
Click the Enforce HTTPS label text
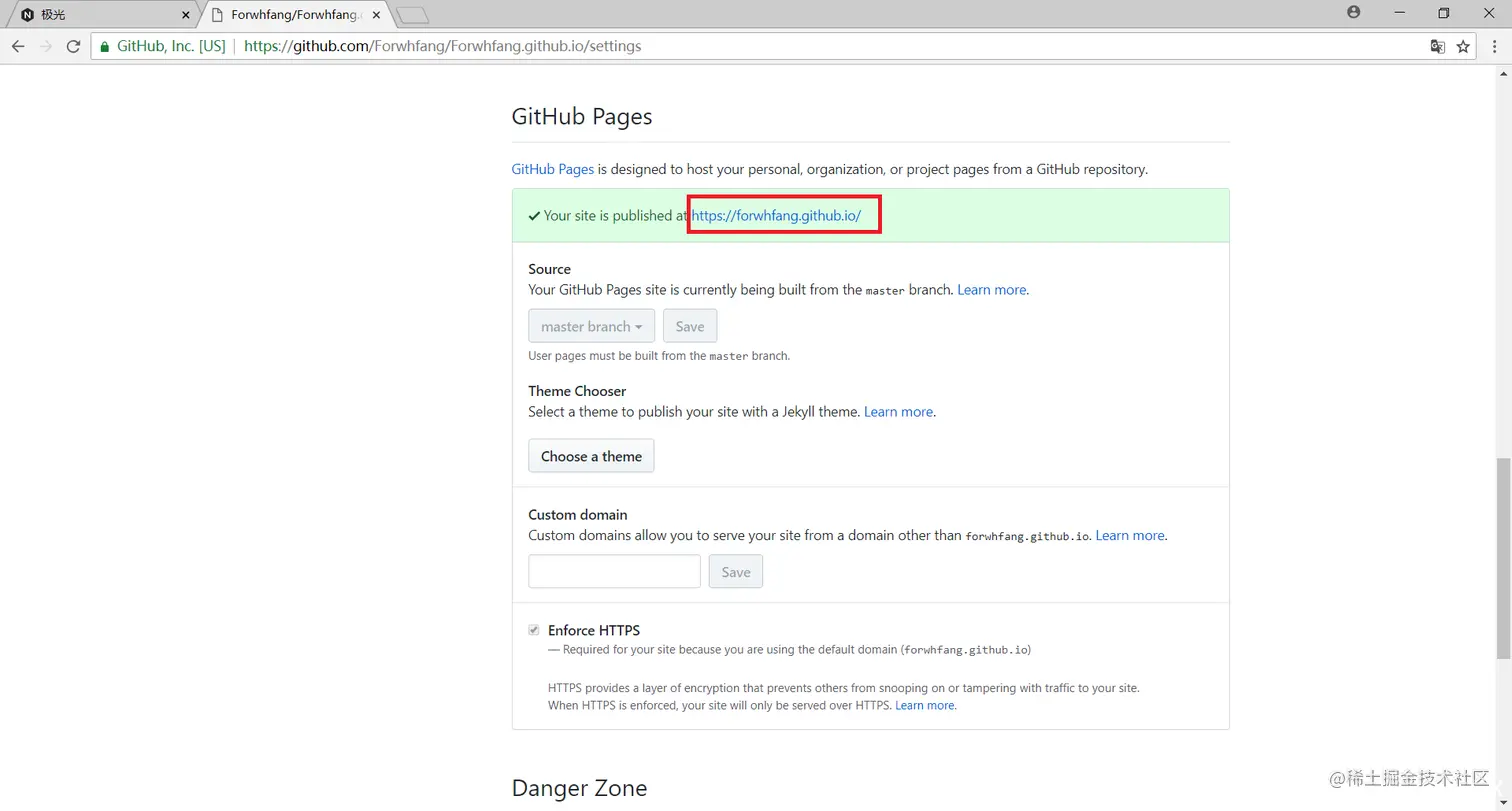coord(594,630)
